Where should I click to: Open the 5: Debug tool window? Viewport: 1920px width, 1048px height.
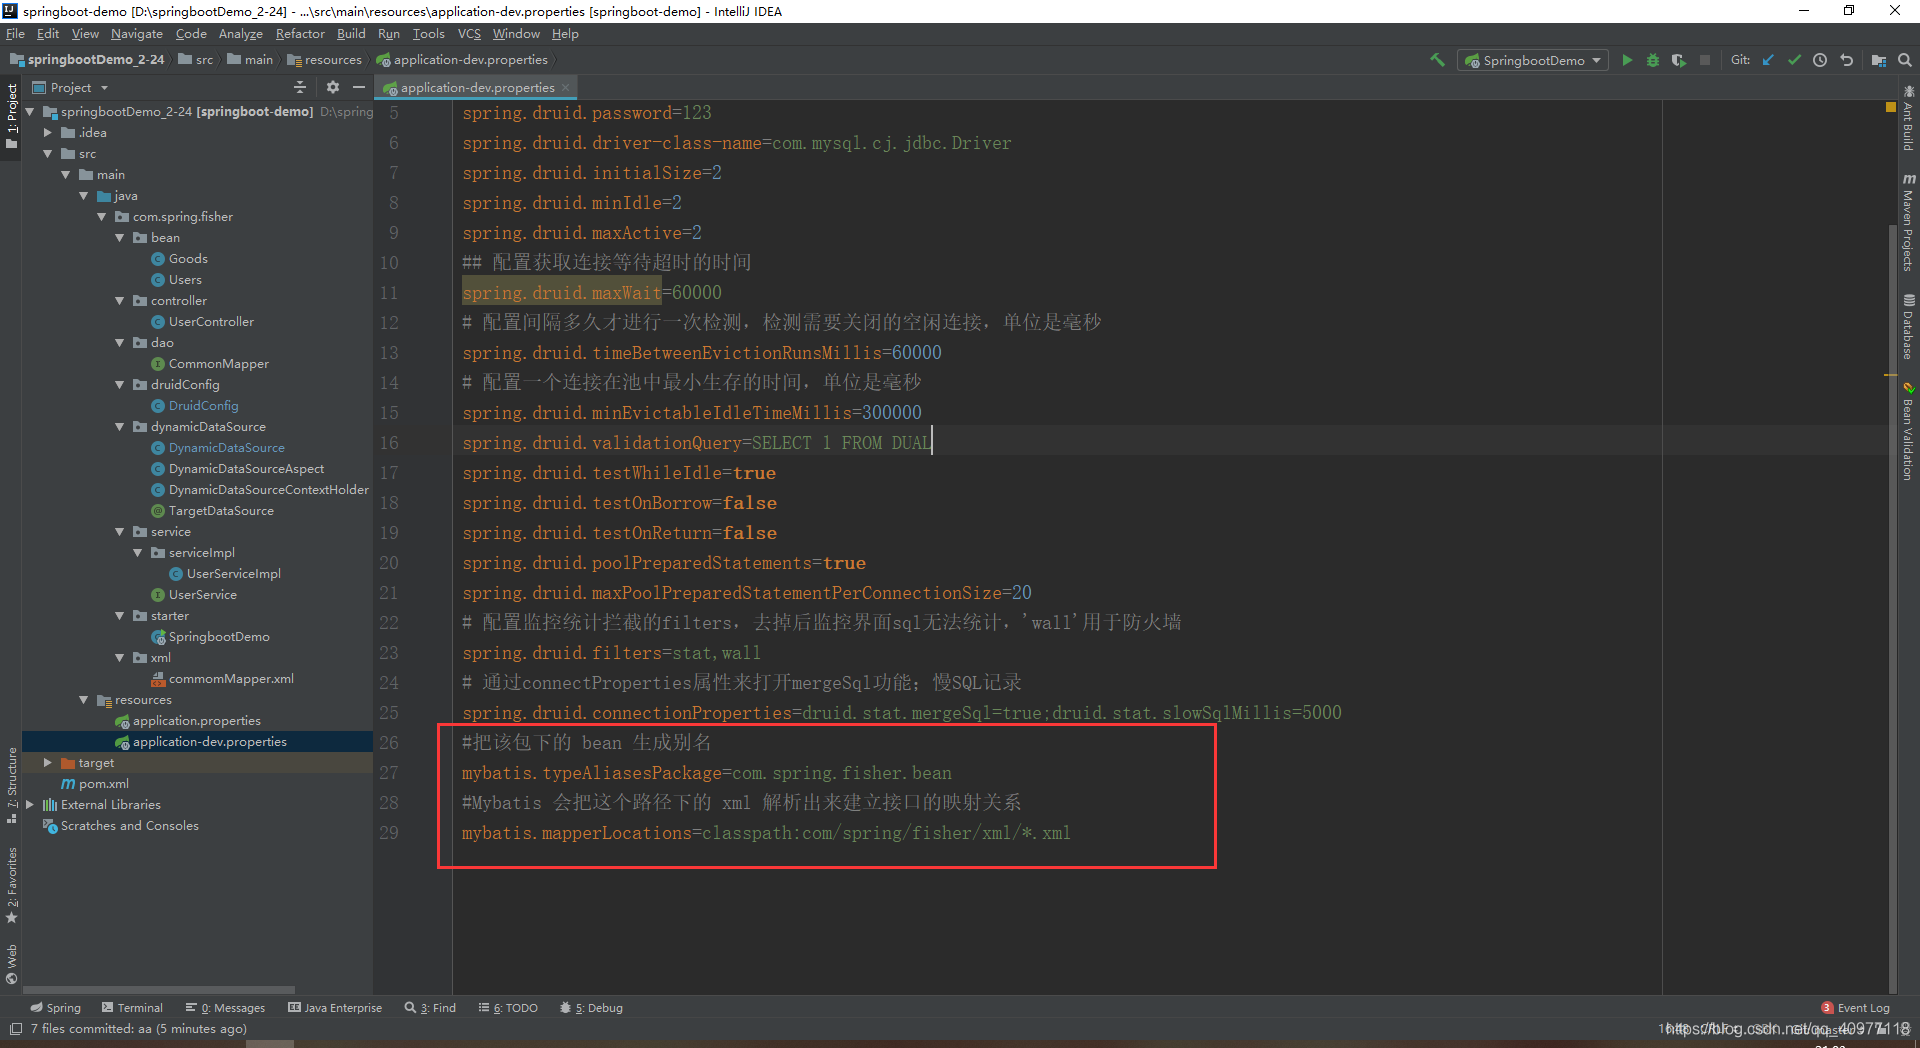tap(591, 1008)
